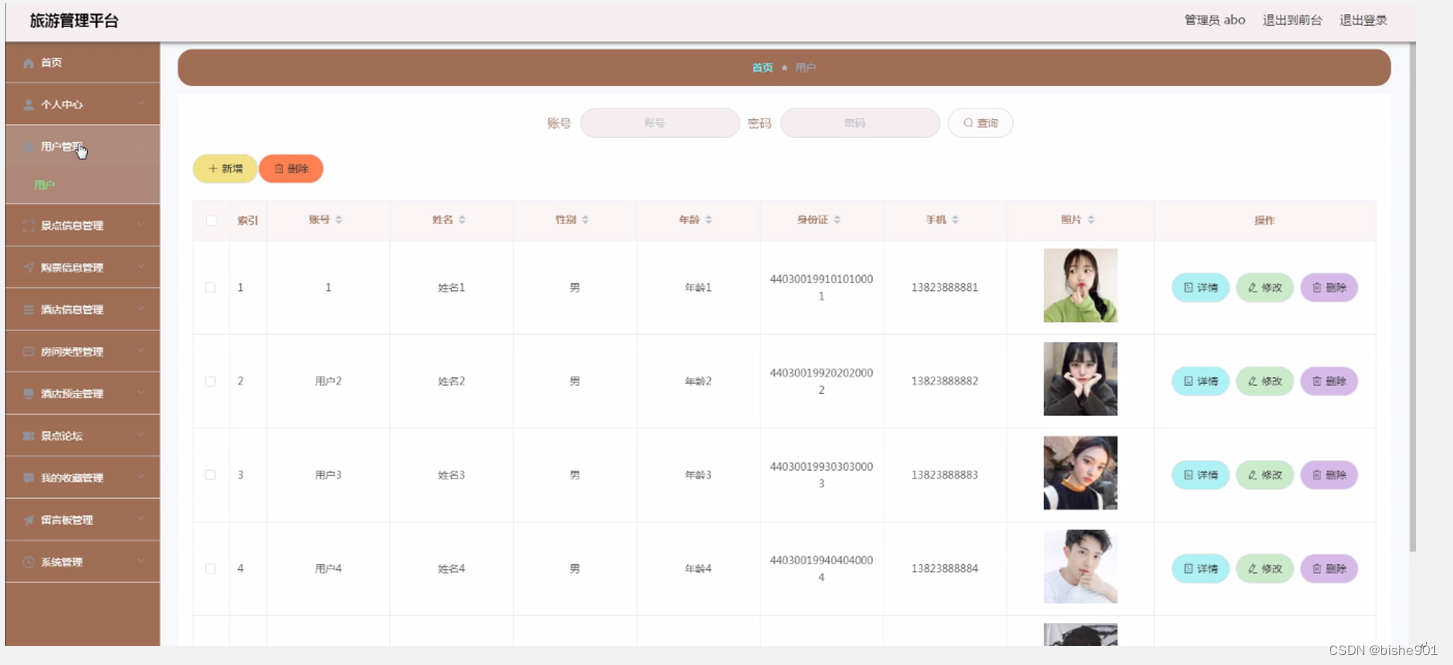This screenshot has height=665, width=1453.
Task: Click the photo thumbnail in row 姓名1
Action: tap(1080, 285)
